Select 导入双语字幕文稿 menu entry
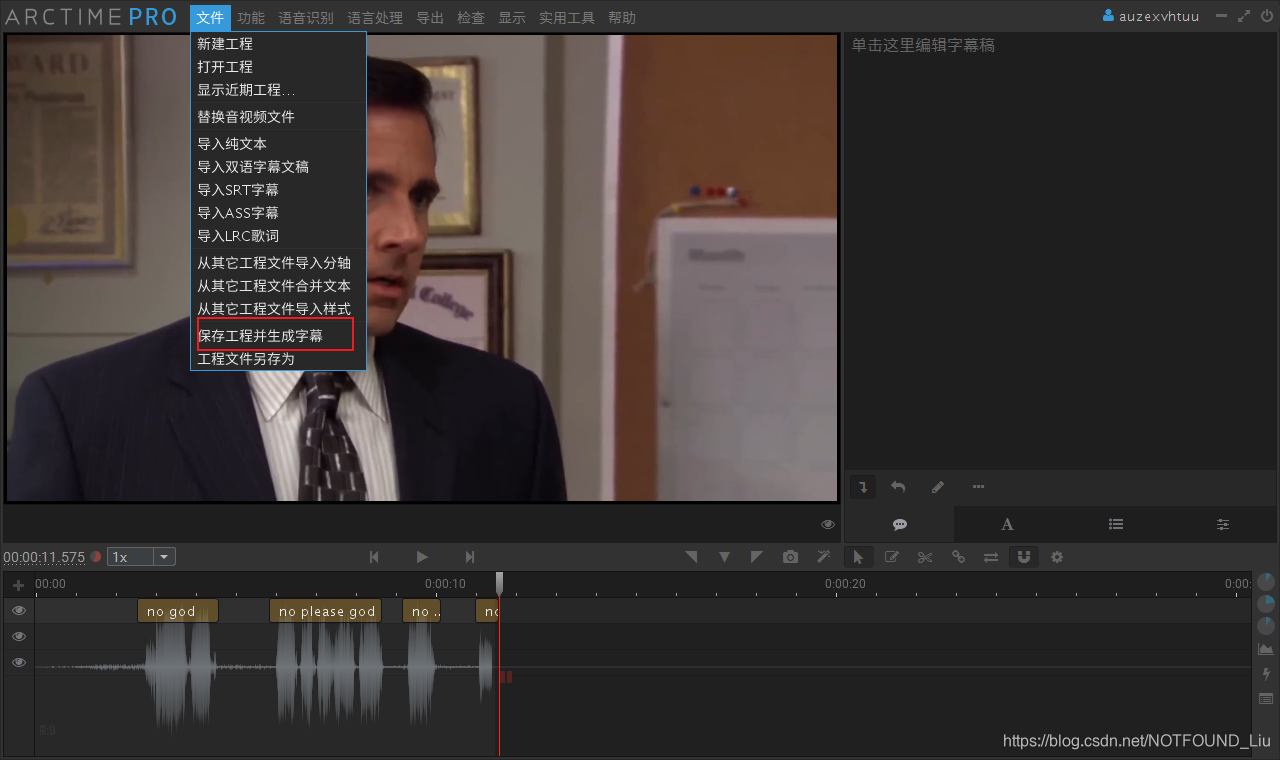This screenshot has height=760, width=1280. coord(278,167)
